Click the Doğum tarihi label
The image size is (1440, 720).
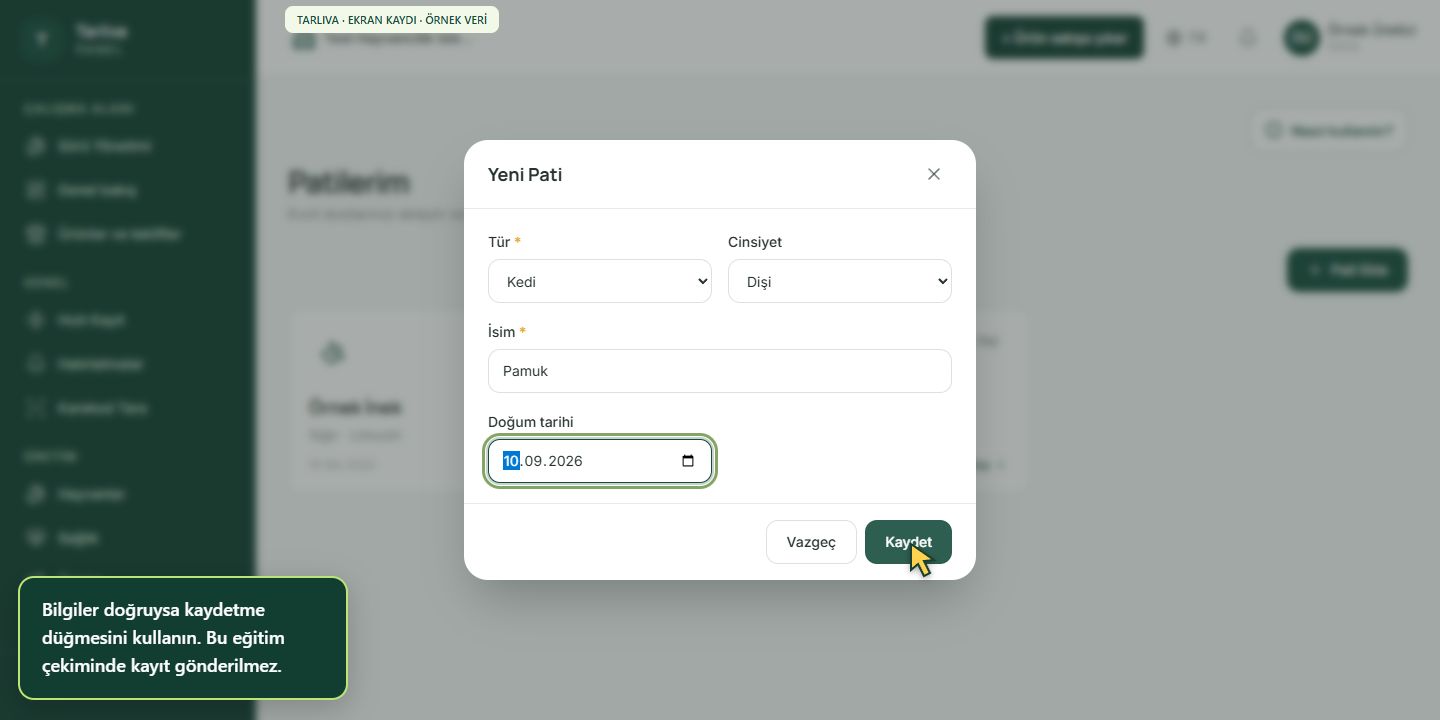coord(531,422)
